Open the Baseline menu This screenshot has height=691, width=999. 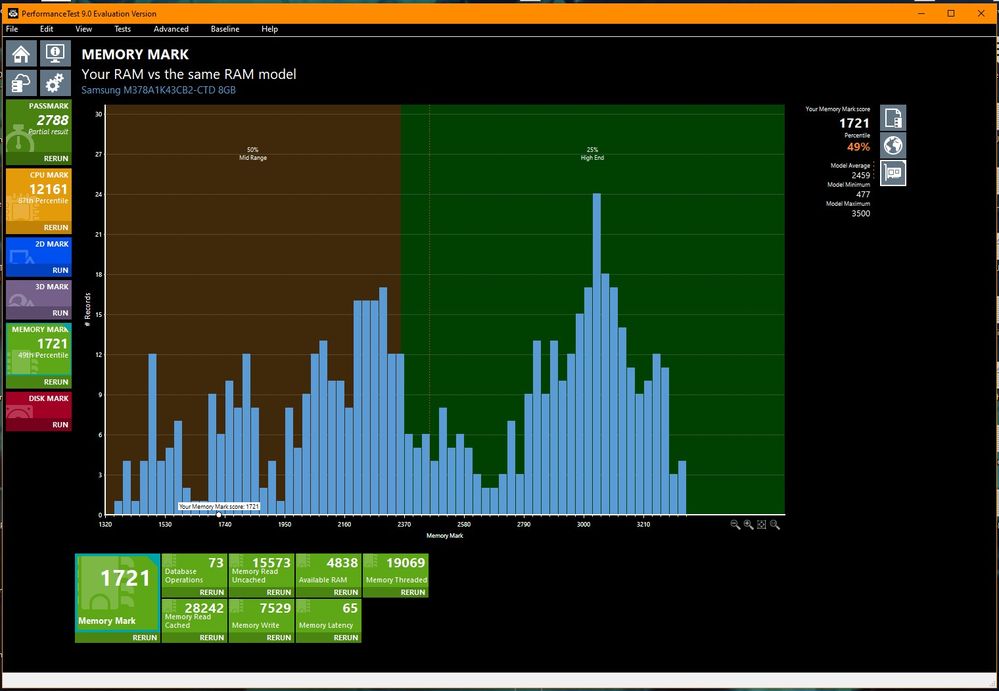click(225, 29)
